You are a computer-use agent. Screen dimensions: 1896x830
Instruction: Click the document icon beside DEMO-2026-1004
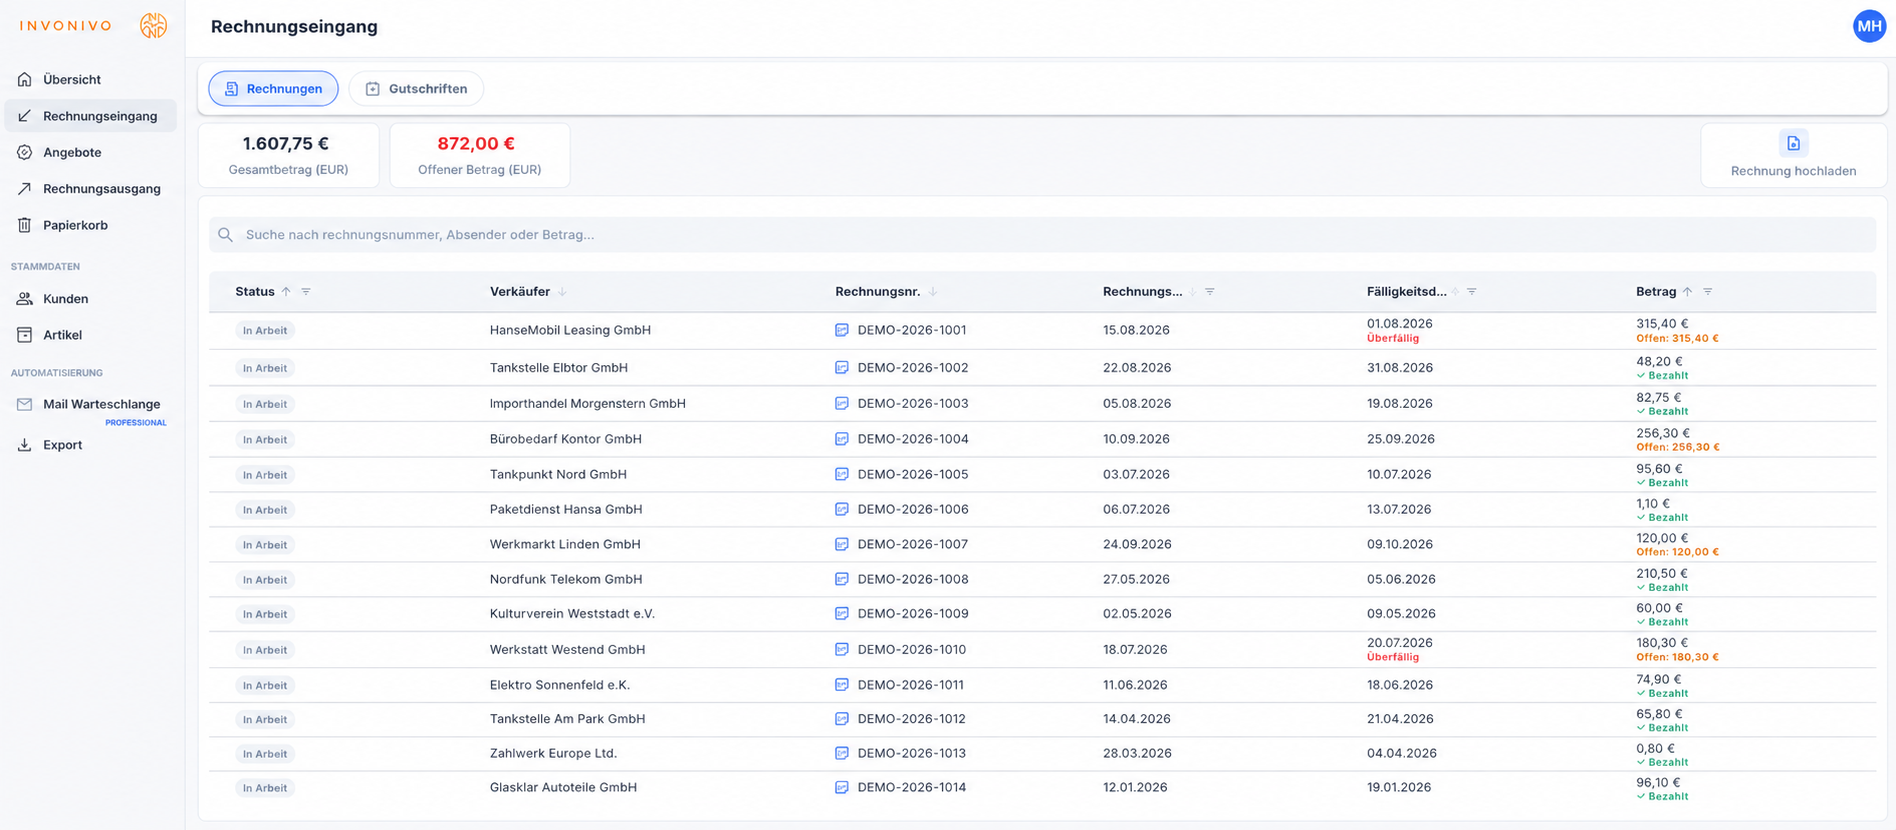pyautogui.click(x=842, y=439)
